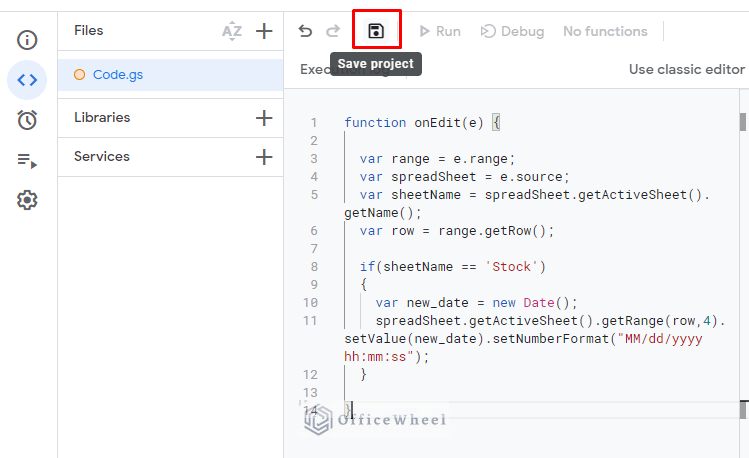Click the 'var row = range.getRow();' line
Image resolution: width=749 pixels, height=458 pixels.
coord(457,231)
